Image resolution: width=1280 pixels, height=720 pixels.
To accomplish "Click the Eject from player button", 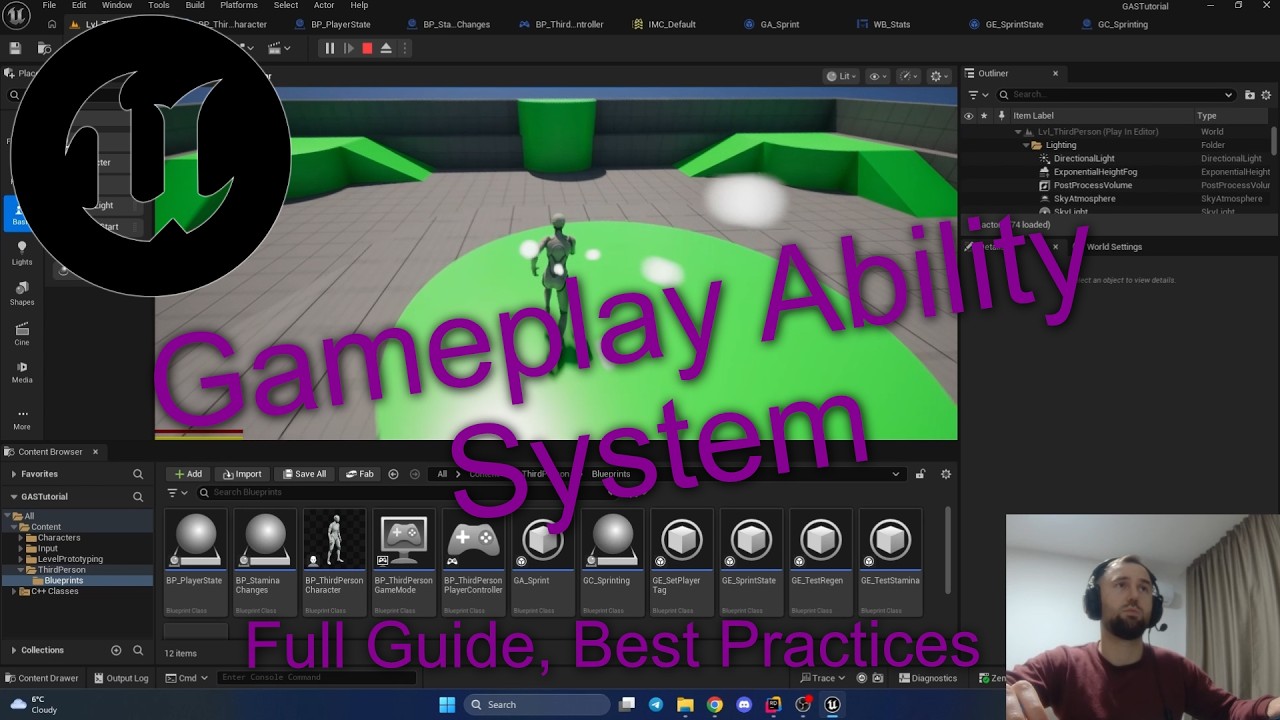I will point(386,48).
